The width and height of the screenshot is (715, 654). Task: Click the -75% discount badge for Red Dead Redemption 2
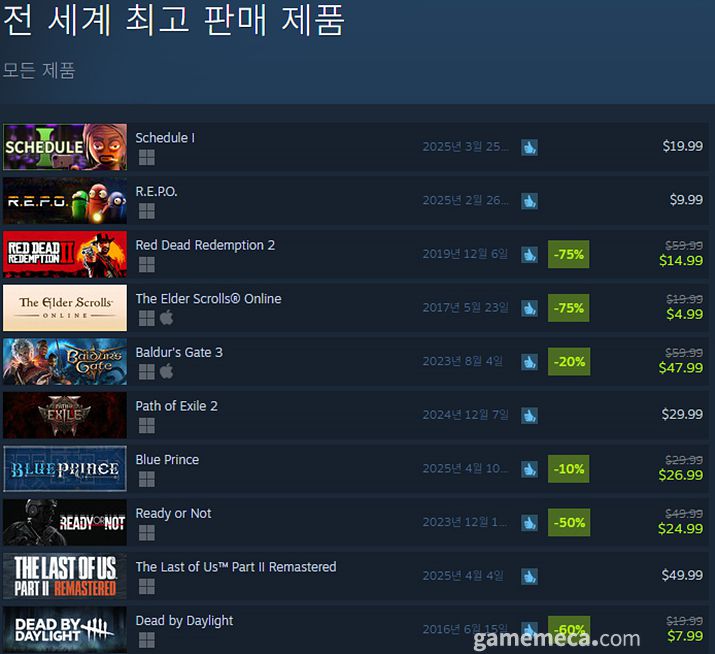click(569, 254)
